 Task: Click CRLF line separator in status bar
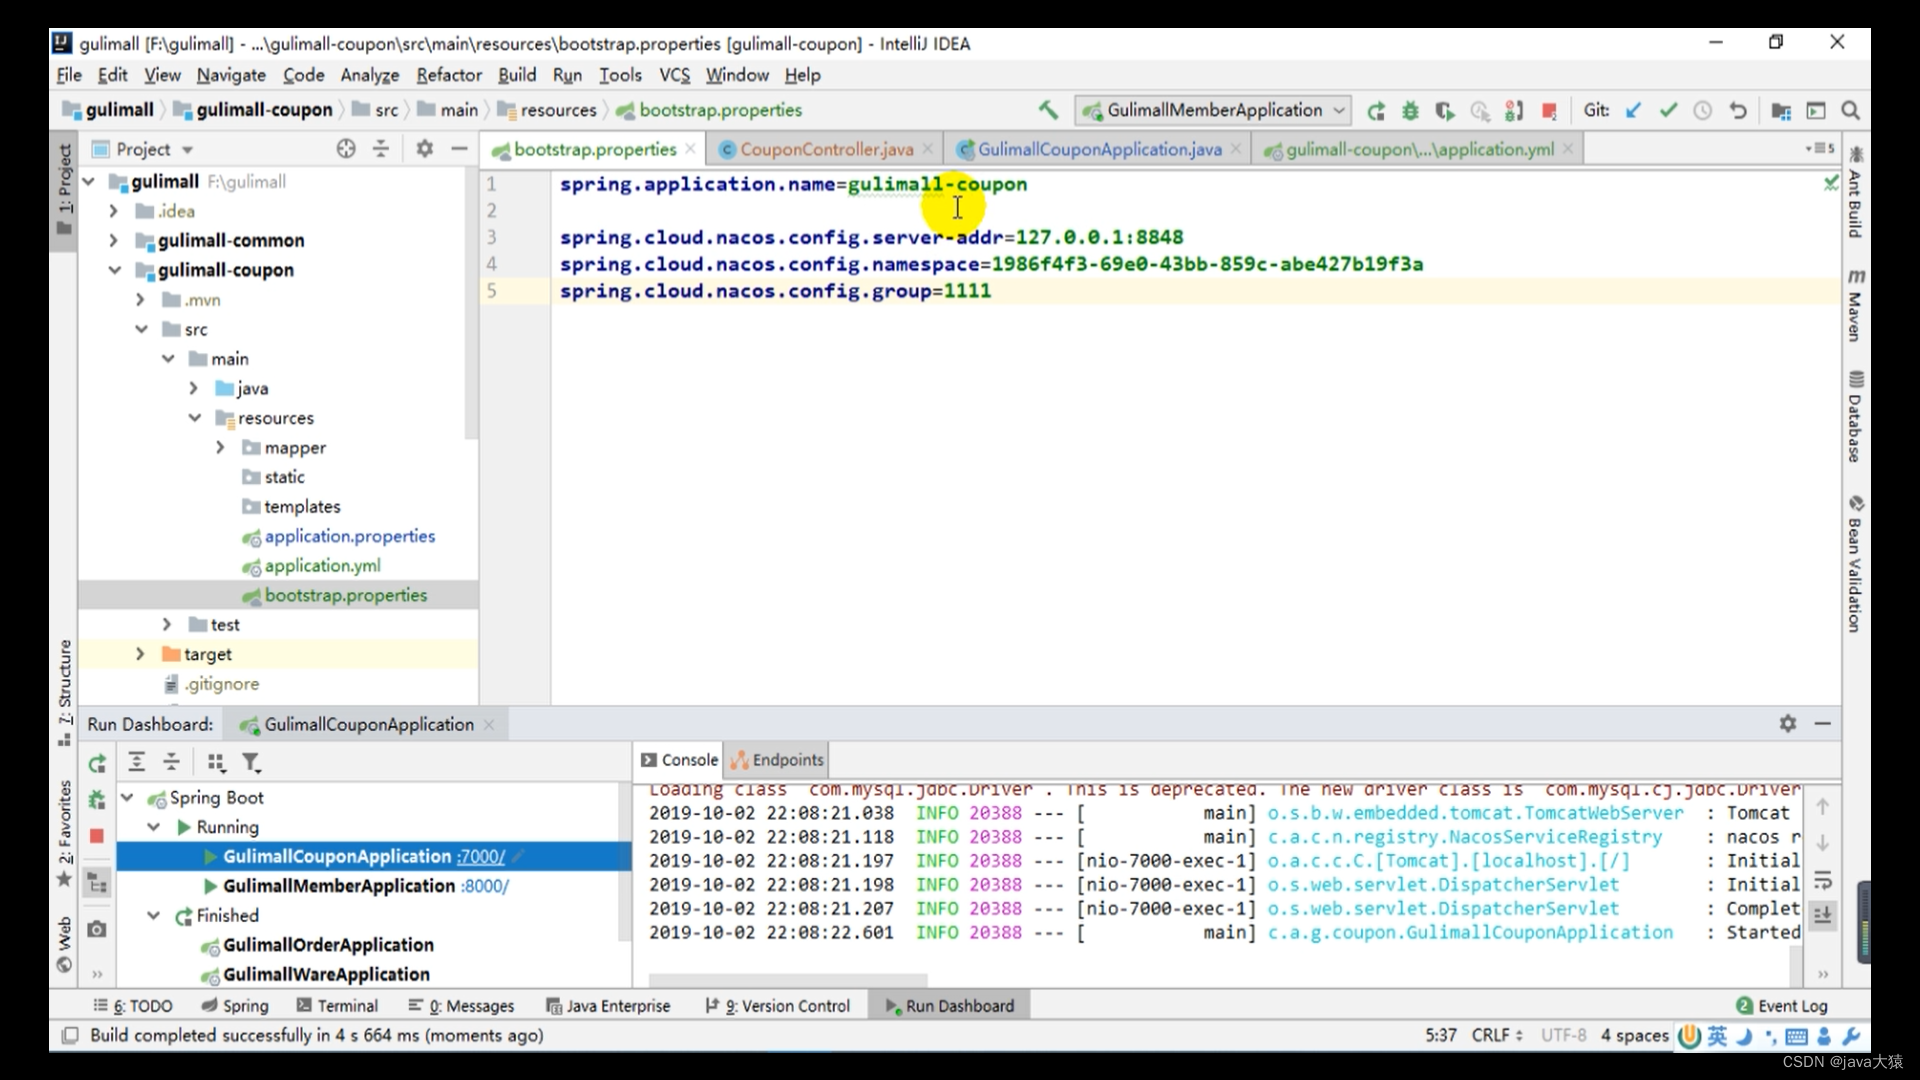coord(1496,1035)
